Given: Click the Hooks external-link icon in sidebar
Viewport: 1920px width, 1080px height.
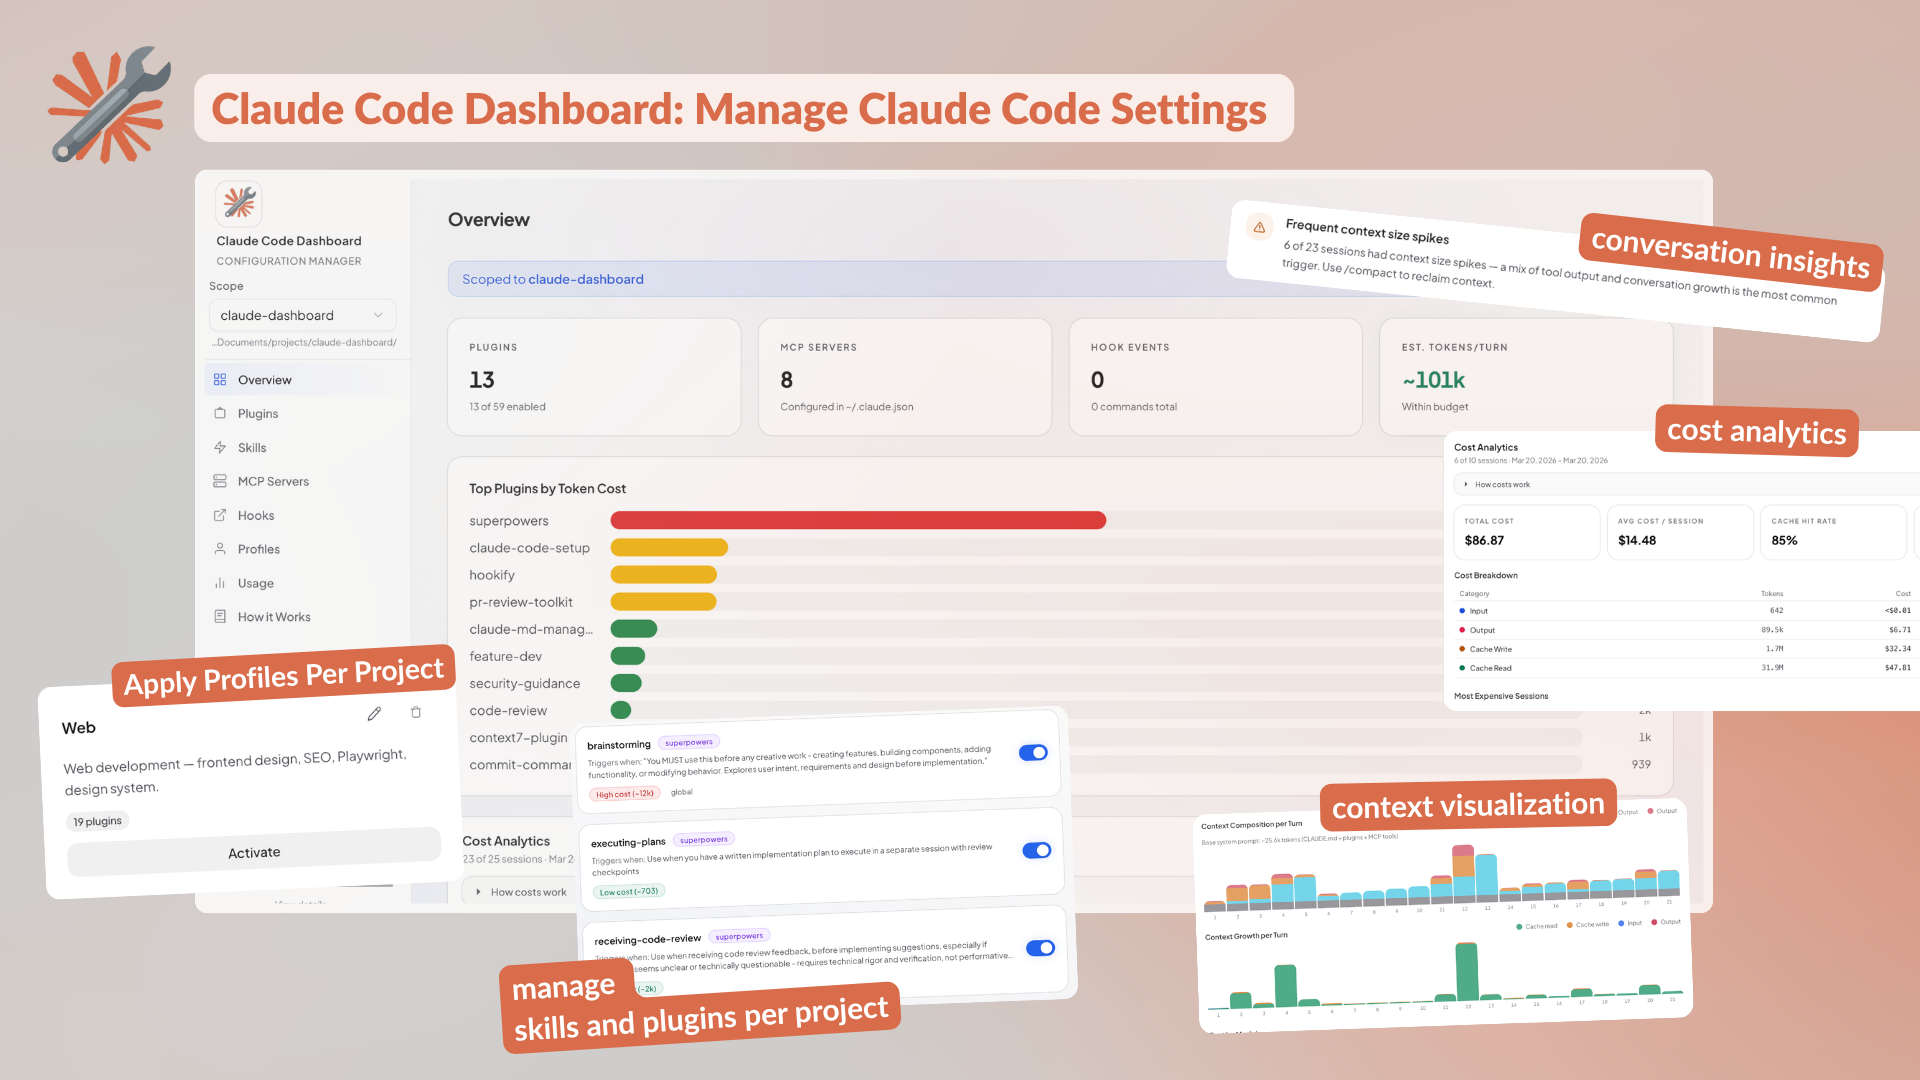Looking at the screenshot, I should [220, 515].
